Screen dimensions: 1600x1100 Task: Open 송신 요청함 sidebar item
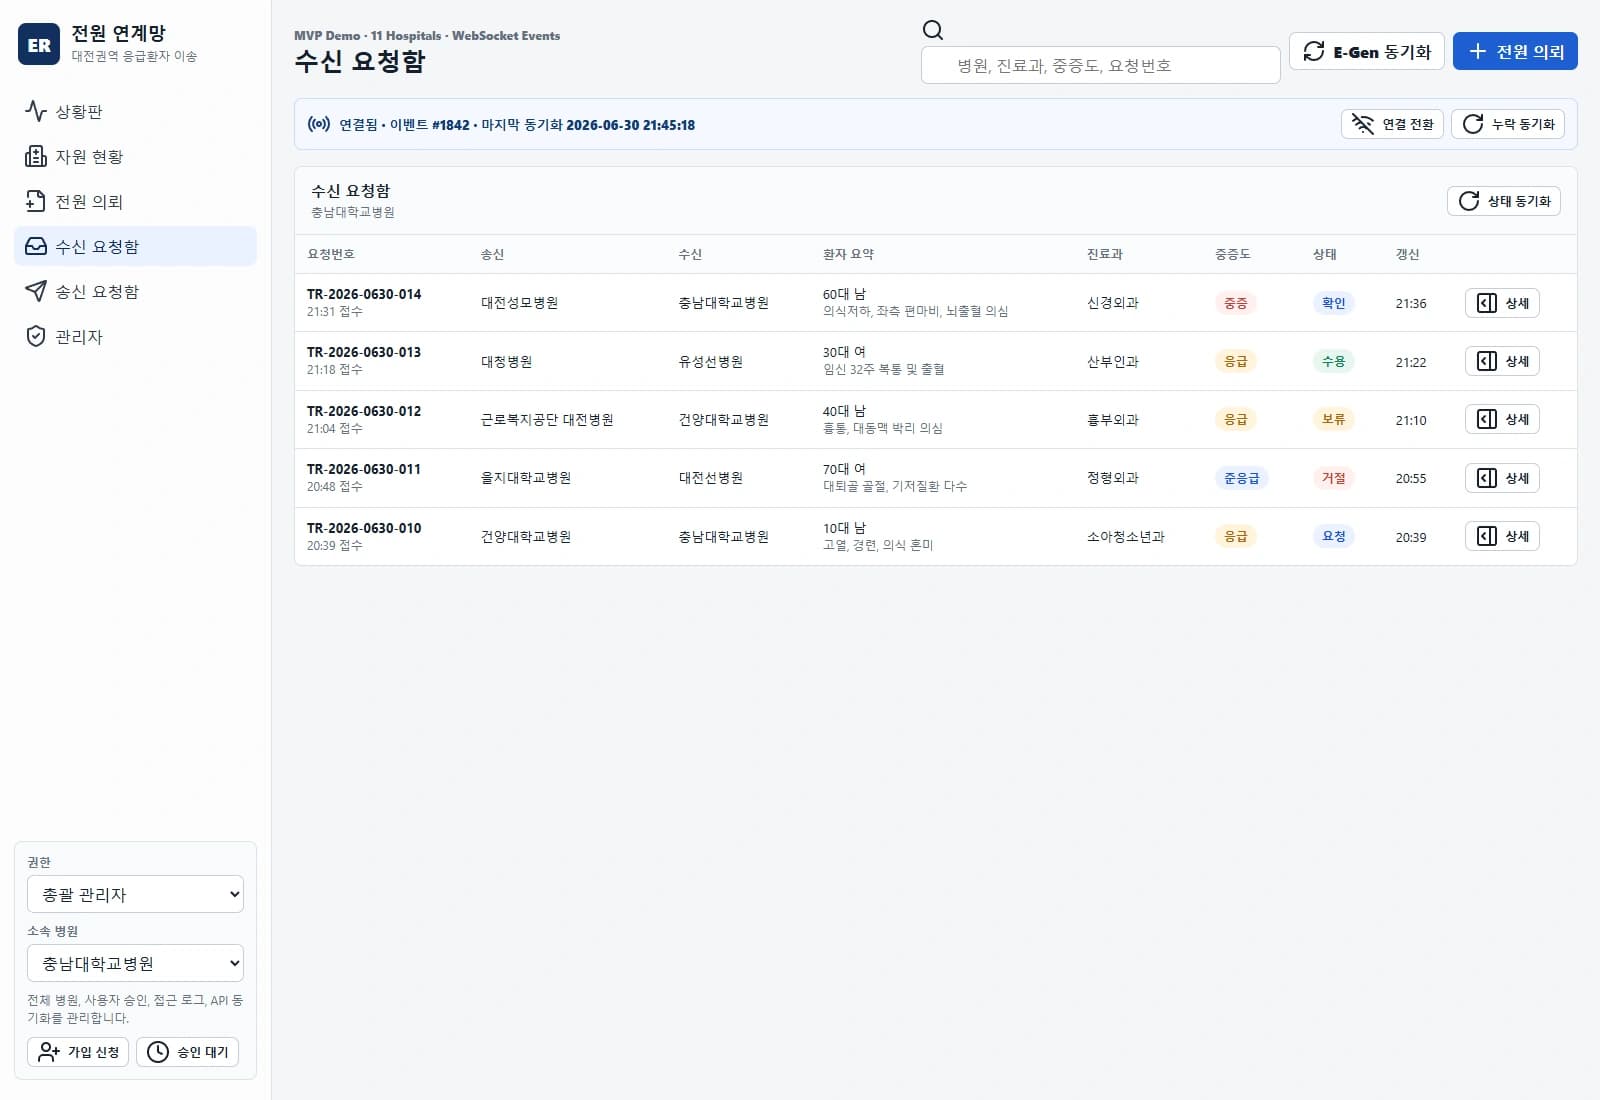click(x=135, y=291)
